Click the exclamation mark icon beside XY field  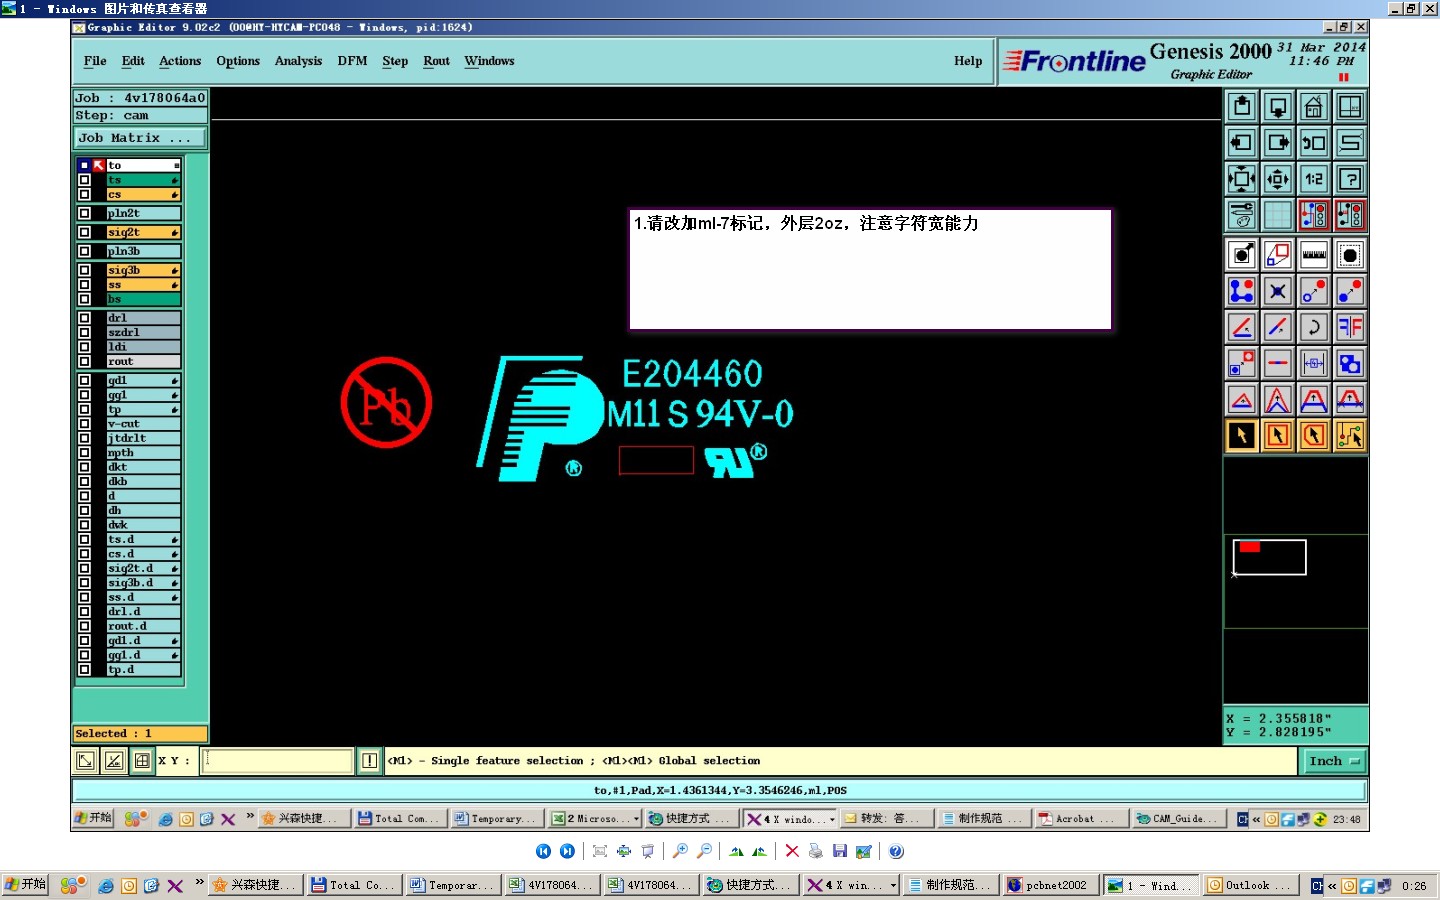click(369, 761)
